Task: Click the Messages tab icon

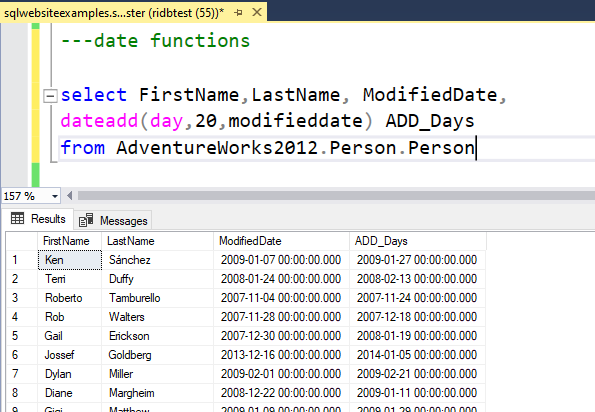Action: click(x=86, y=220)
